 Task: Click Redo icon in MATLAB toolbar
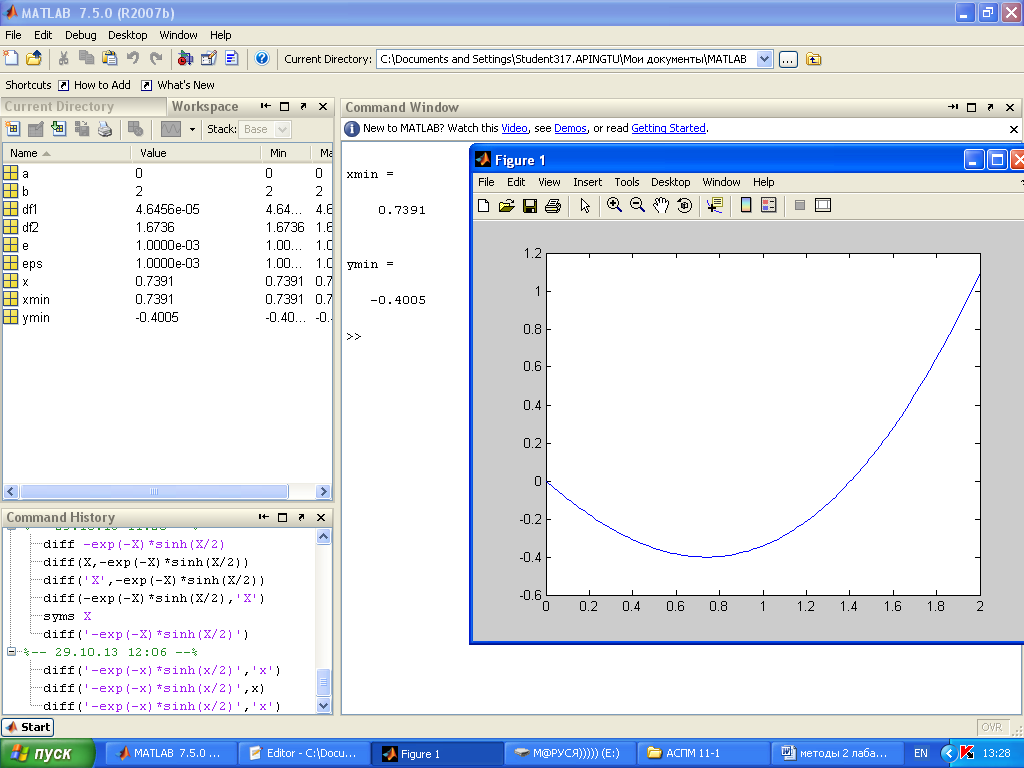pos(156,59)
